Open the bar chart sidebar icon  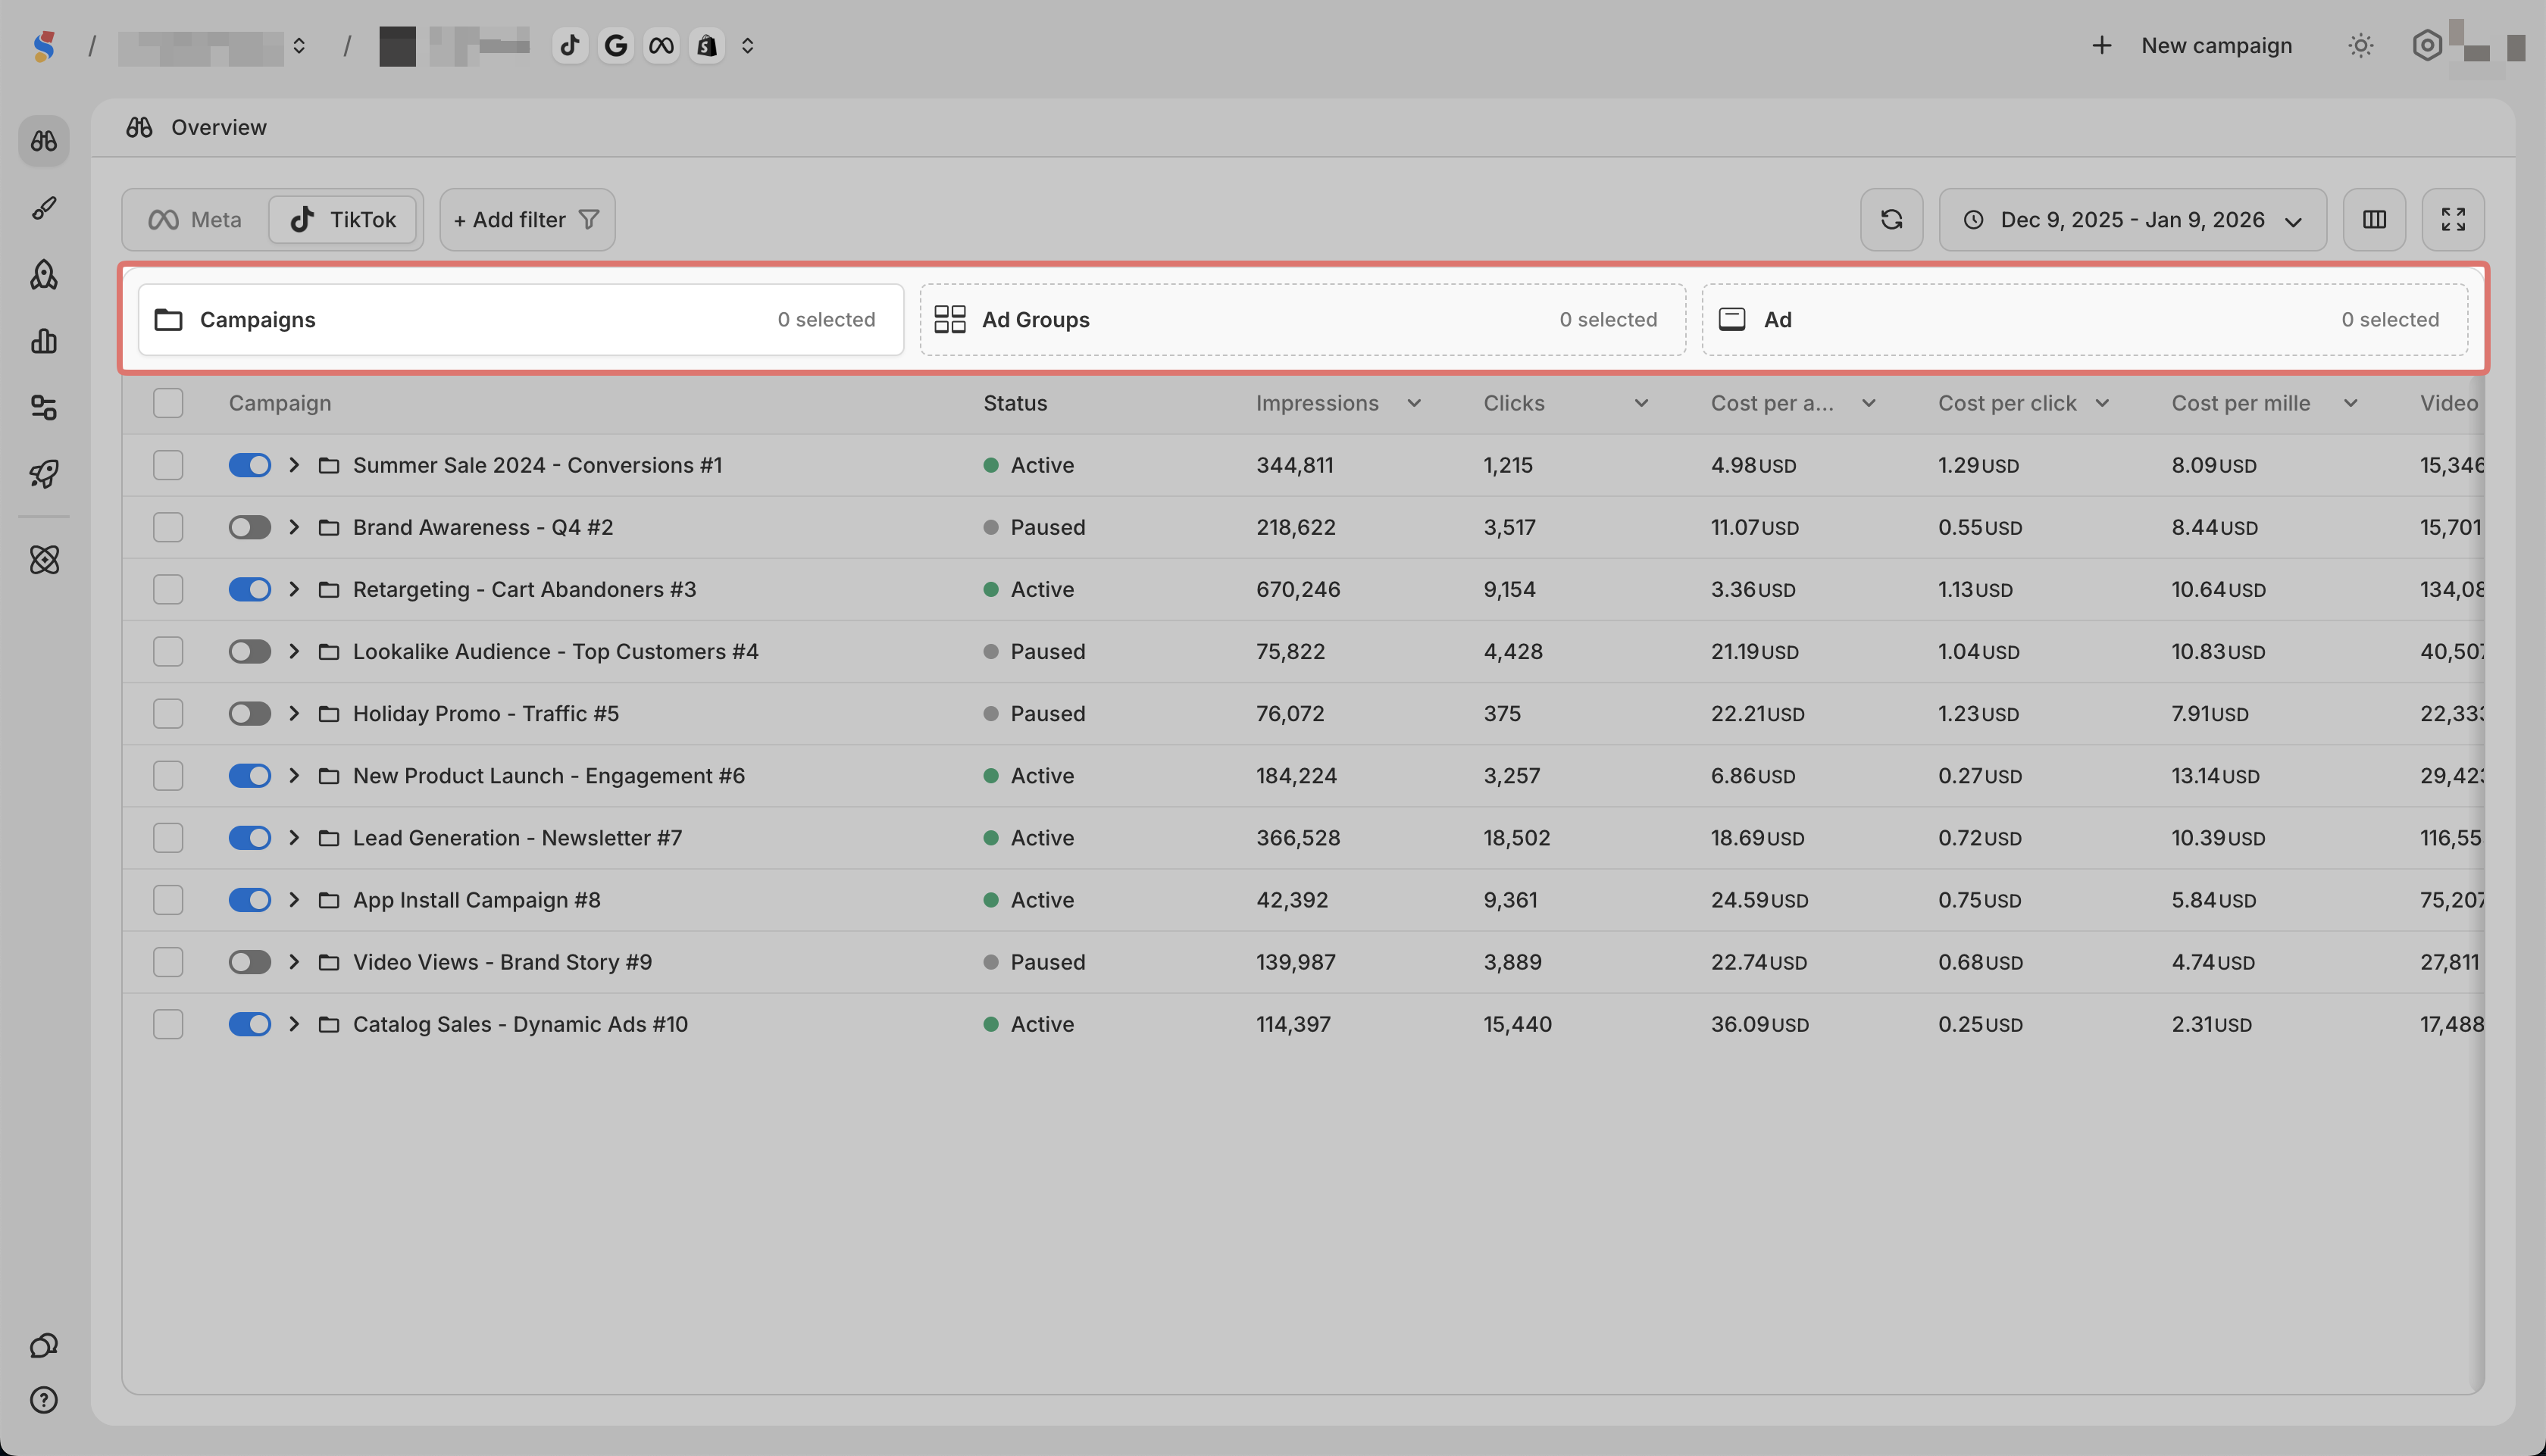point(44,341)
